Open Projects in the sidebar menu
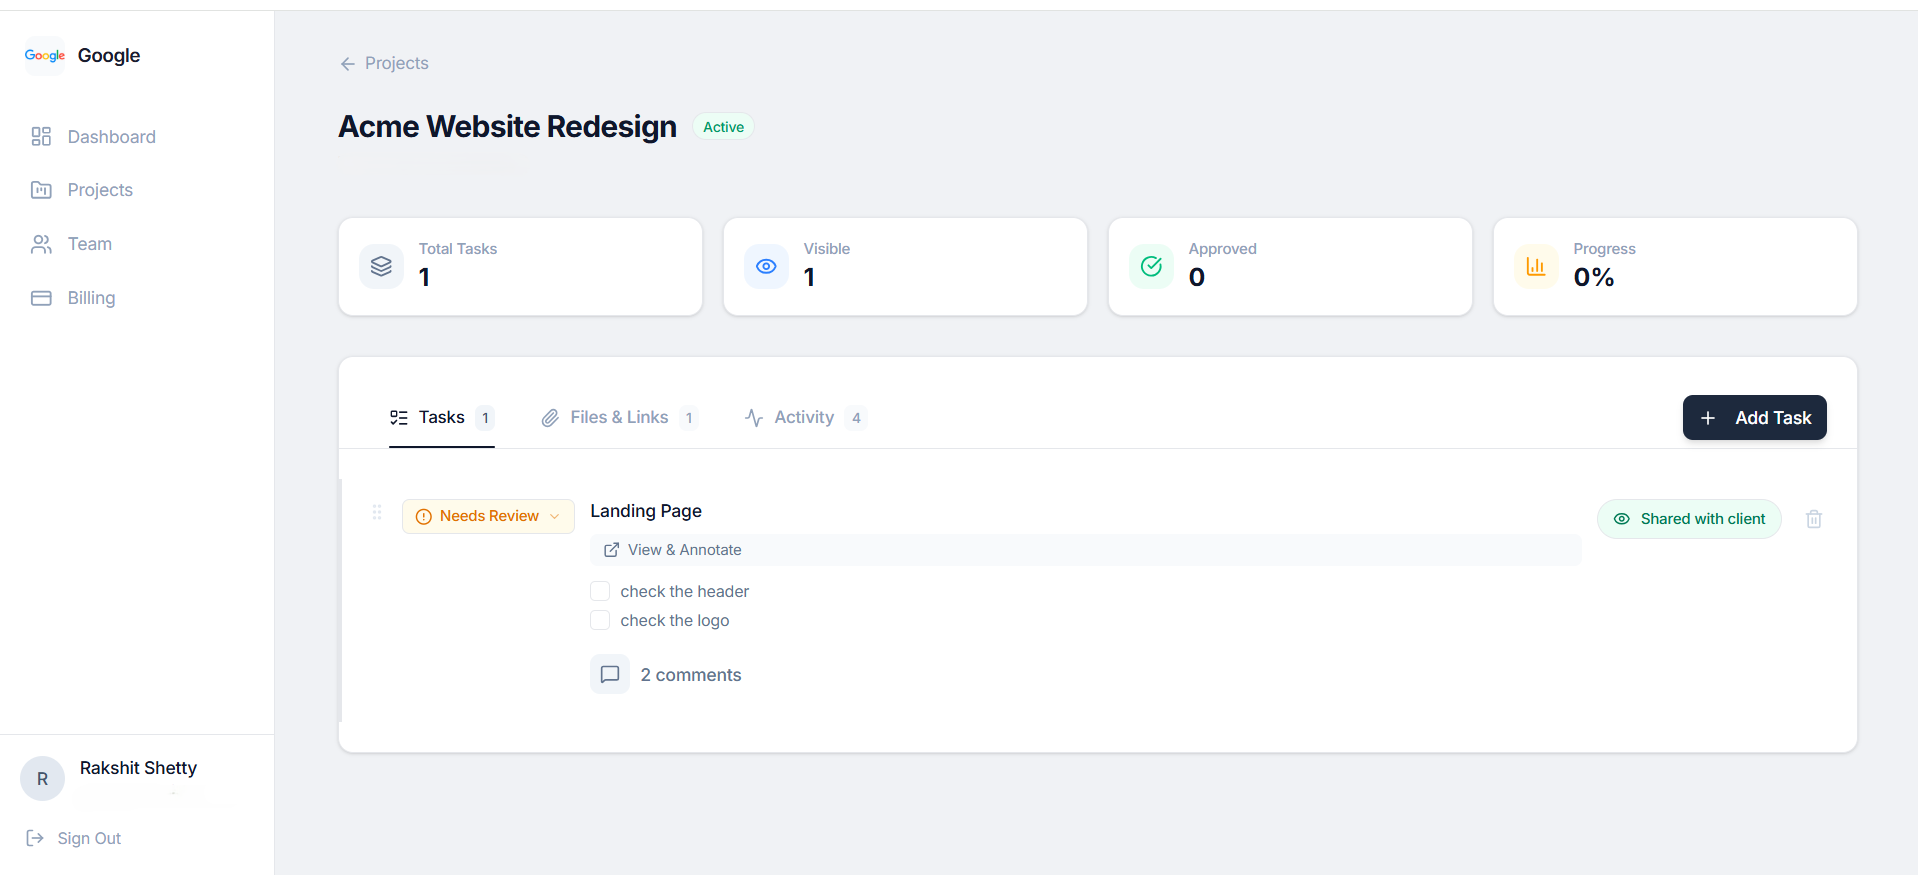Viewport: 1918px width, 875px height. [x=99, y=190]
